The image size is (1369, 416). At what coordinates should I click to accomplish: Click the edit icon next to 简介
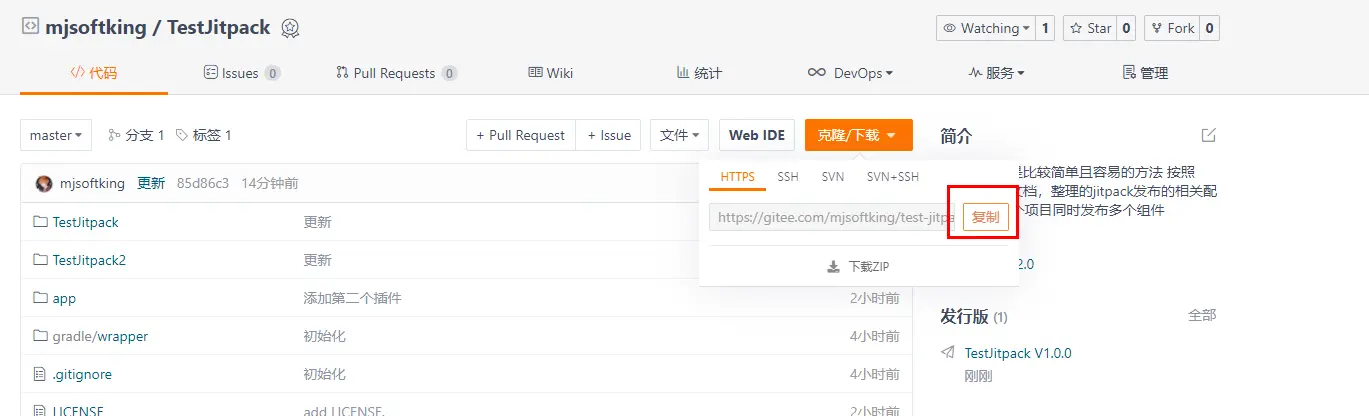point(1208,135)
